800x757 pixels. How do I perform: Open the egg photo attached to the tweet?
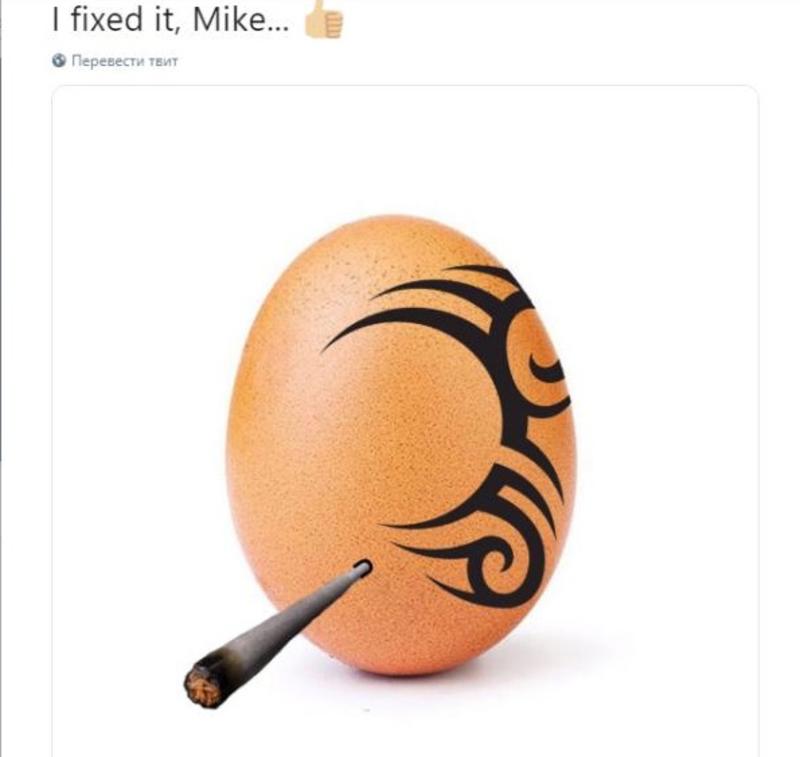(x=405, y=421)
